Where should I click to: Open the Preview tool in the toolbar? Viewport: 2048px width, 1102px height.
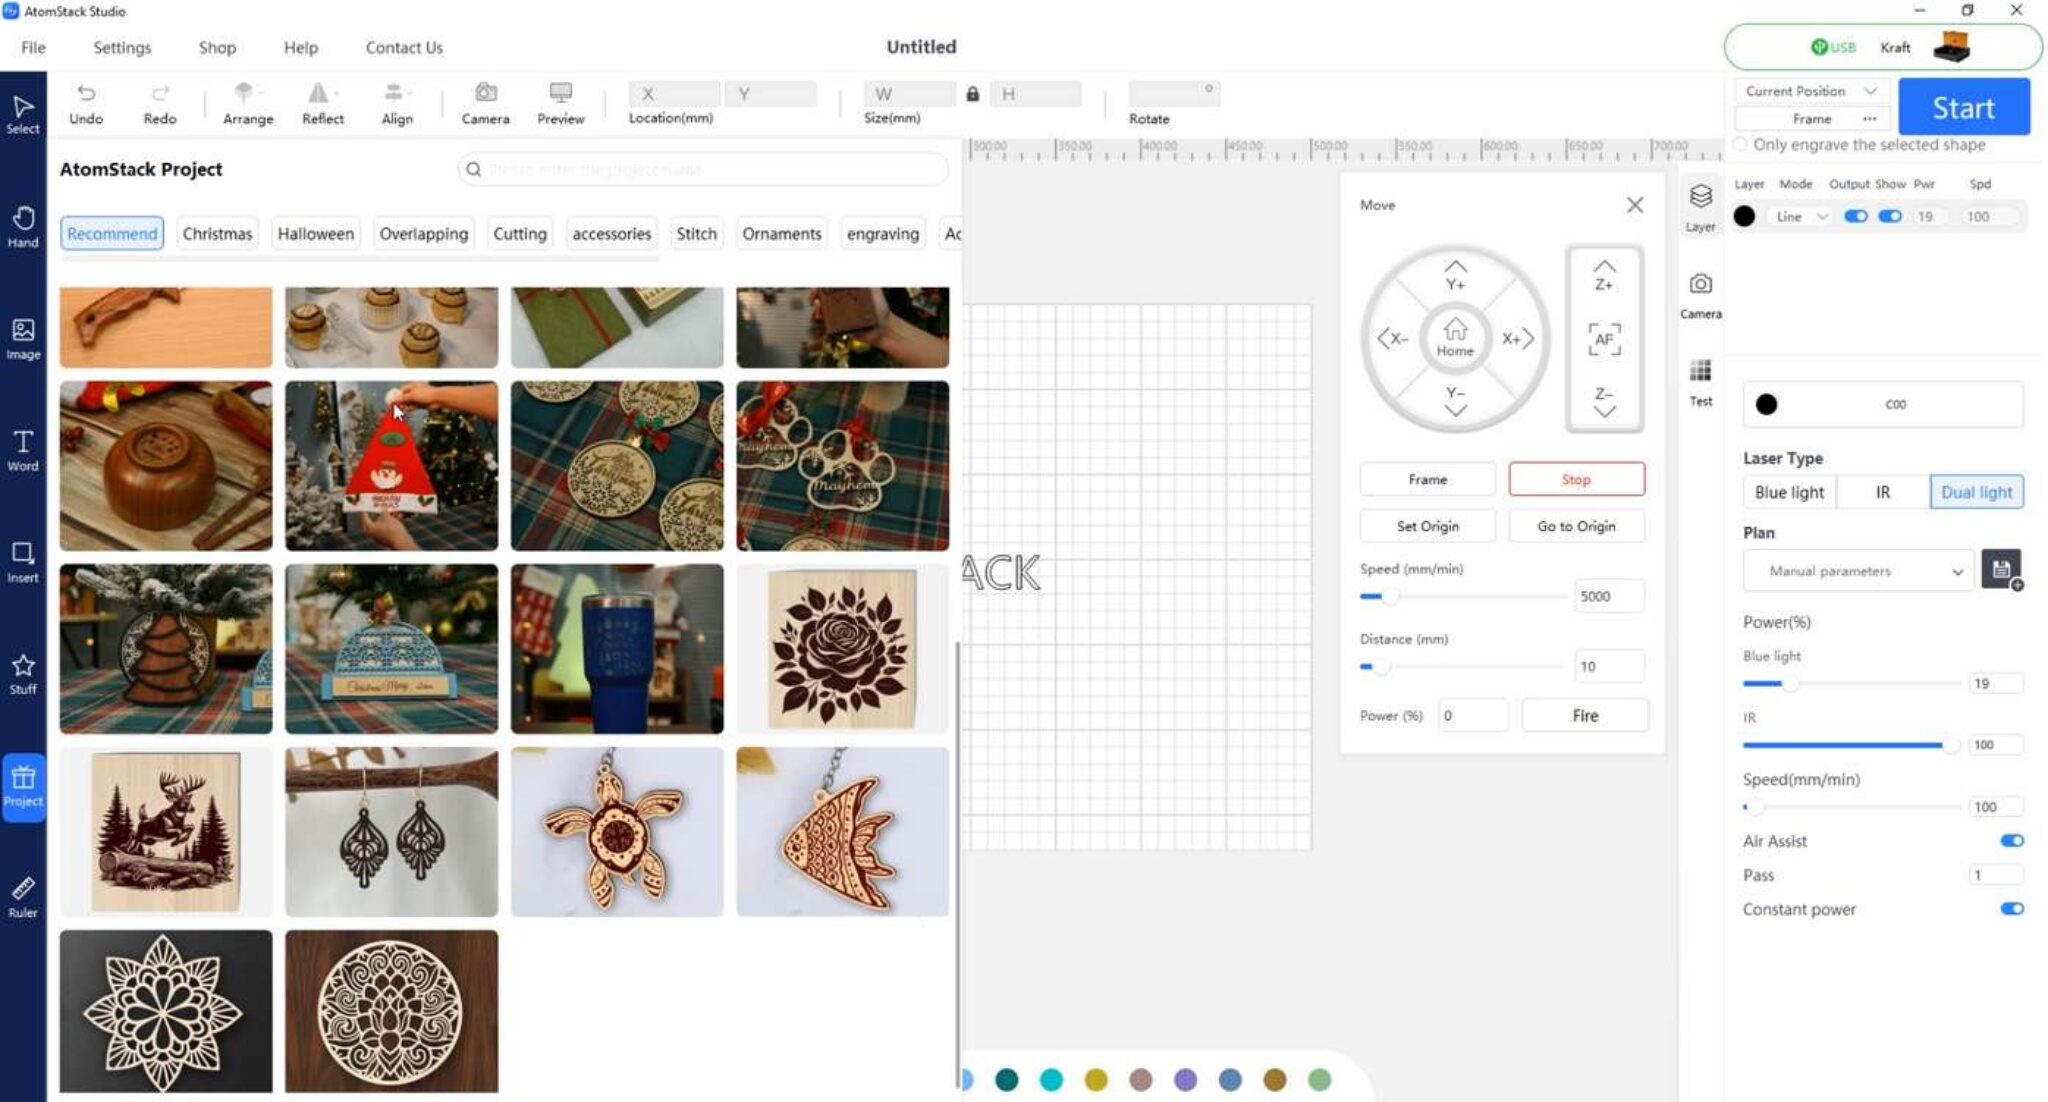point(560,103)
